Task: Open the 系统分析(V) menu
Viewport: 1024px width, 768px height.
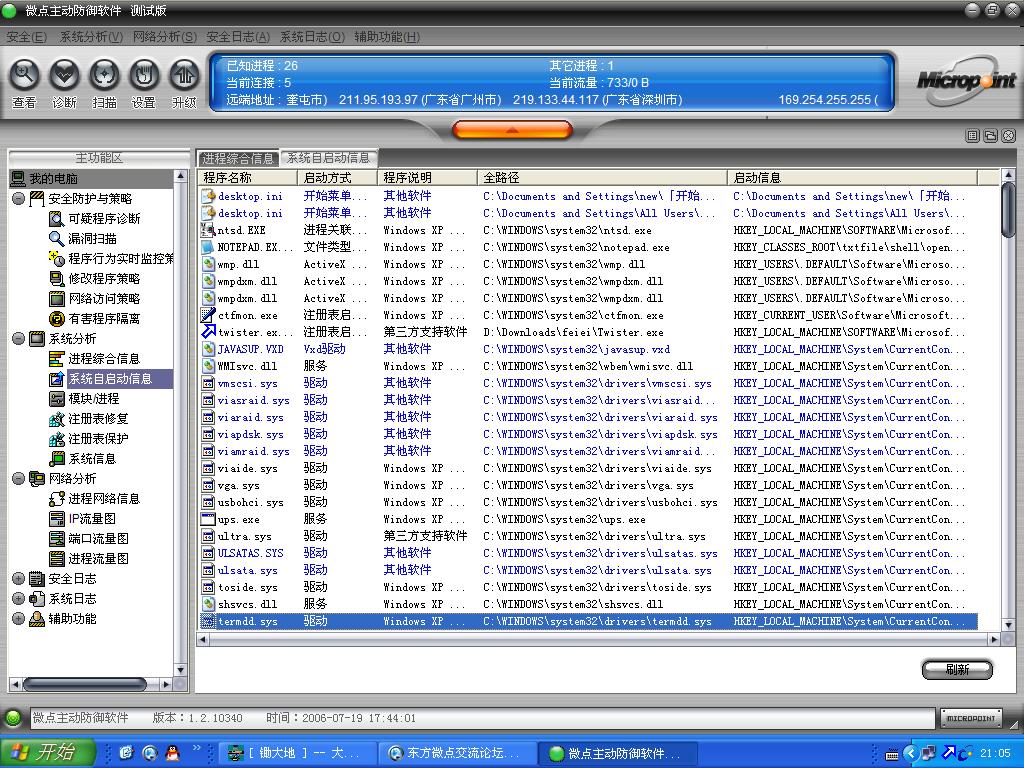Action: [x=91, y=37]
